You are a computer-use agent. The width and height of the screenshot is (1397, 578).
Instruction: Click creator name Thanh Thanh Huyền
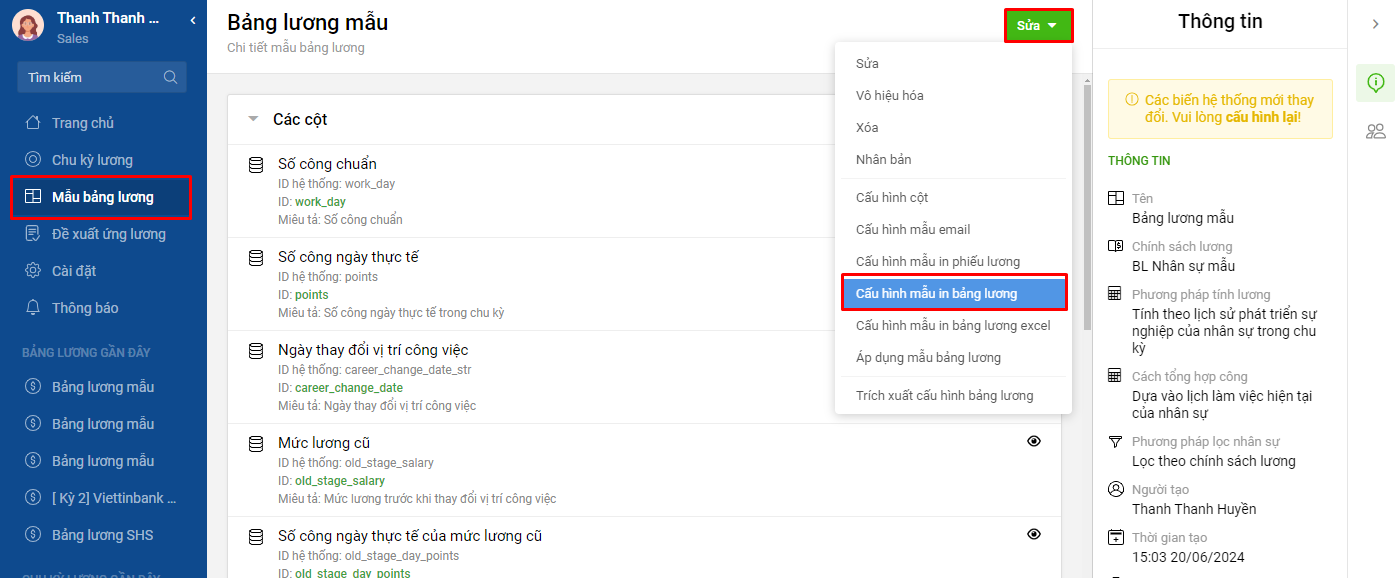(1194, 509)
